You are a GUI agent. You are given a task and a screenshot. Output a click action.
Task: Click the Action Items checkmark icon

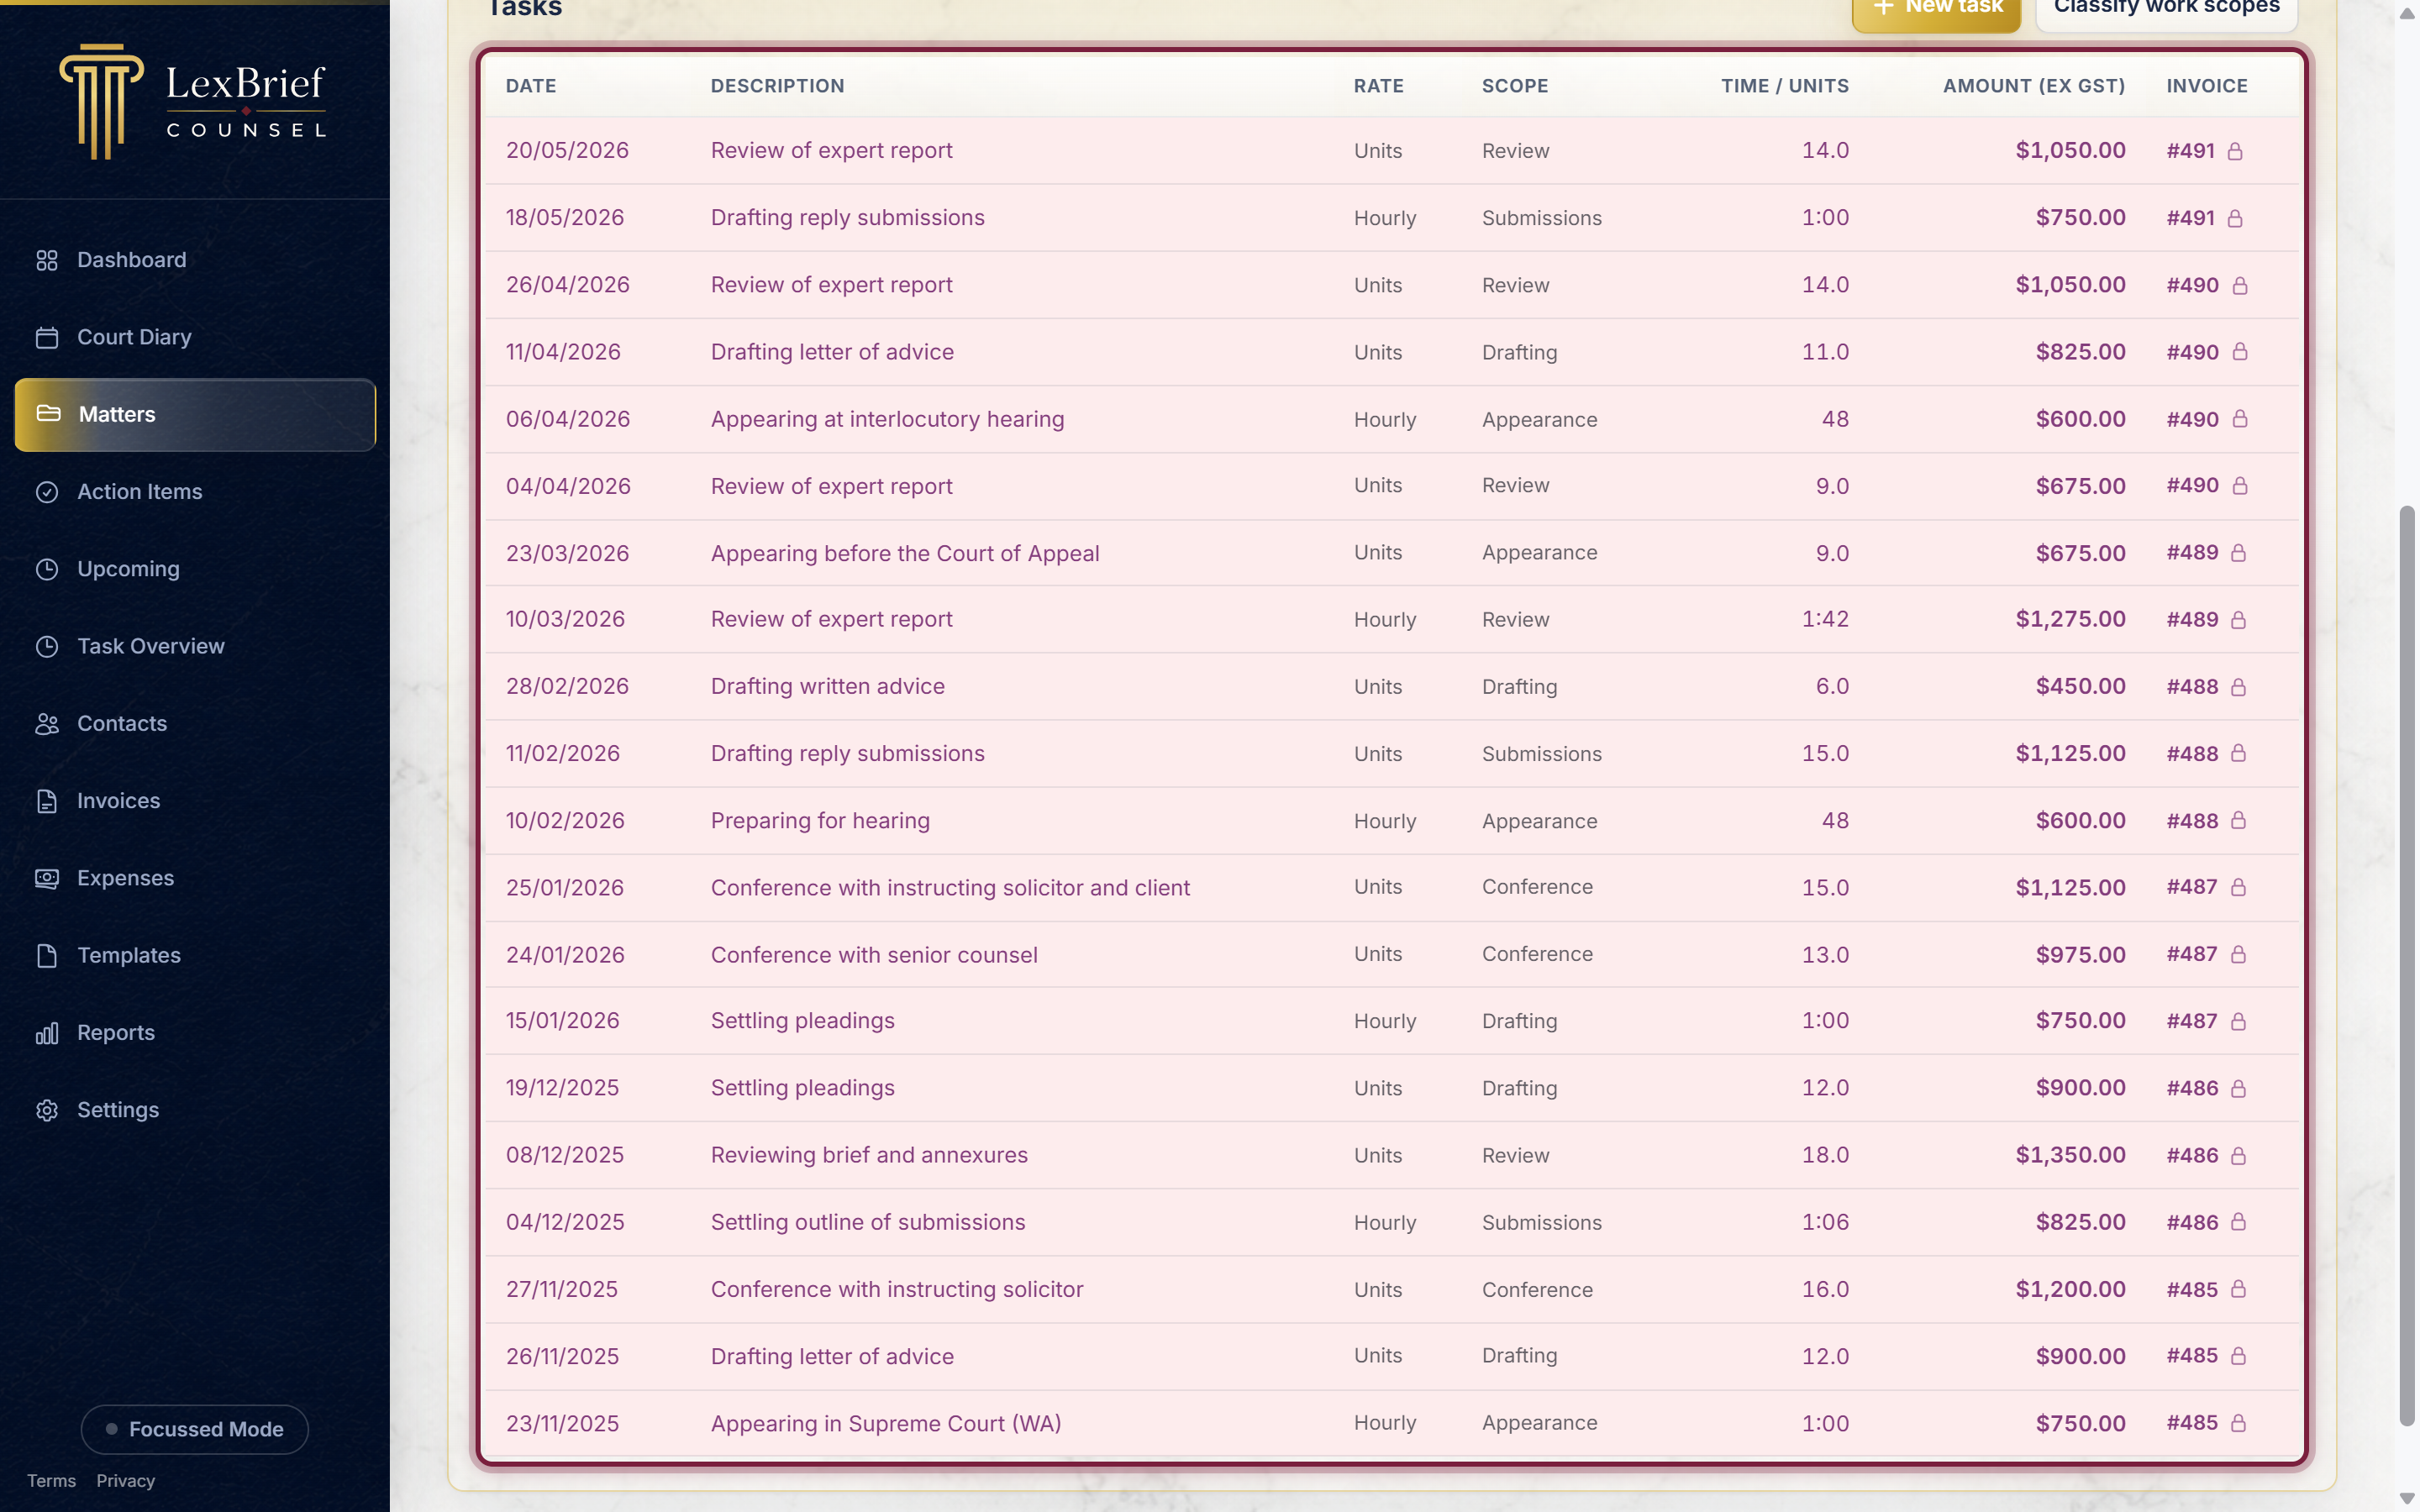click(x=47, y=492)
